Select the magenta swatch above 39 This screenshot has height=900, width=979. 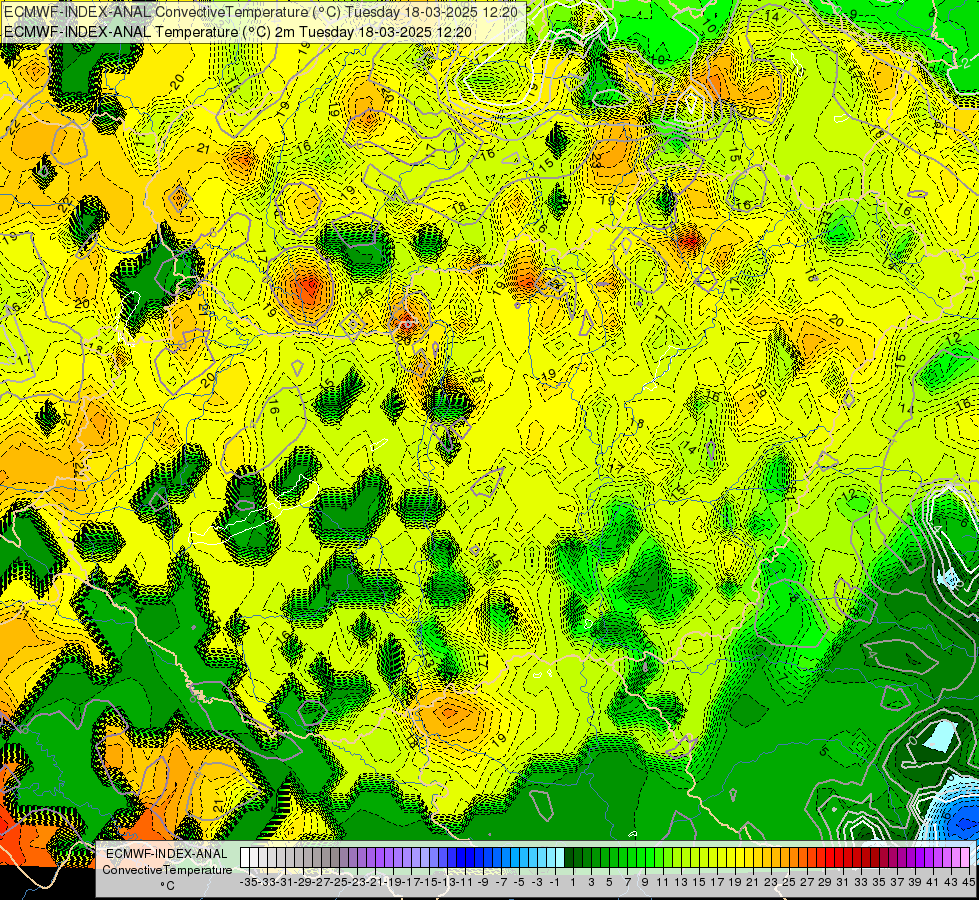[910, 858]
